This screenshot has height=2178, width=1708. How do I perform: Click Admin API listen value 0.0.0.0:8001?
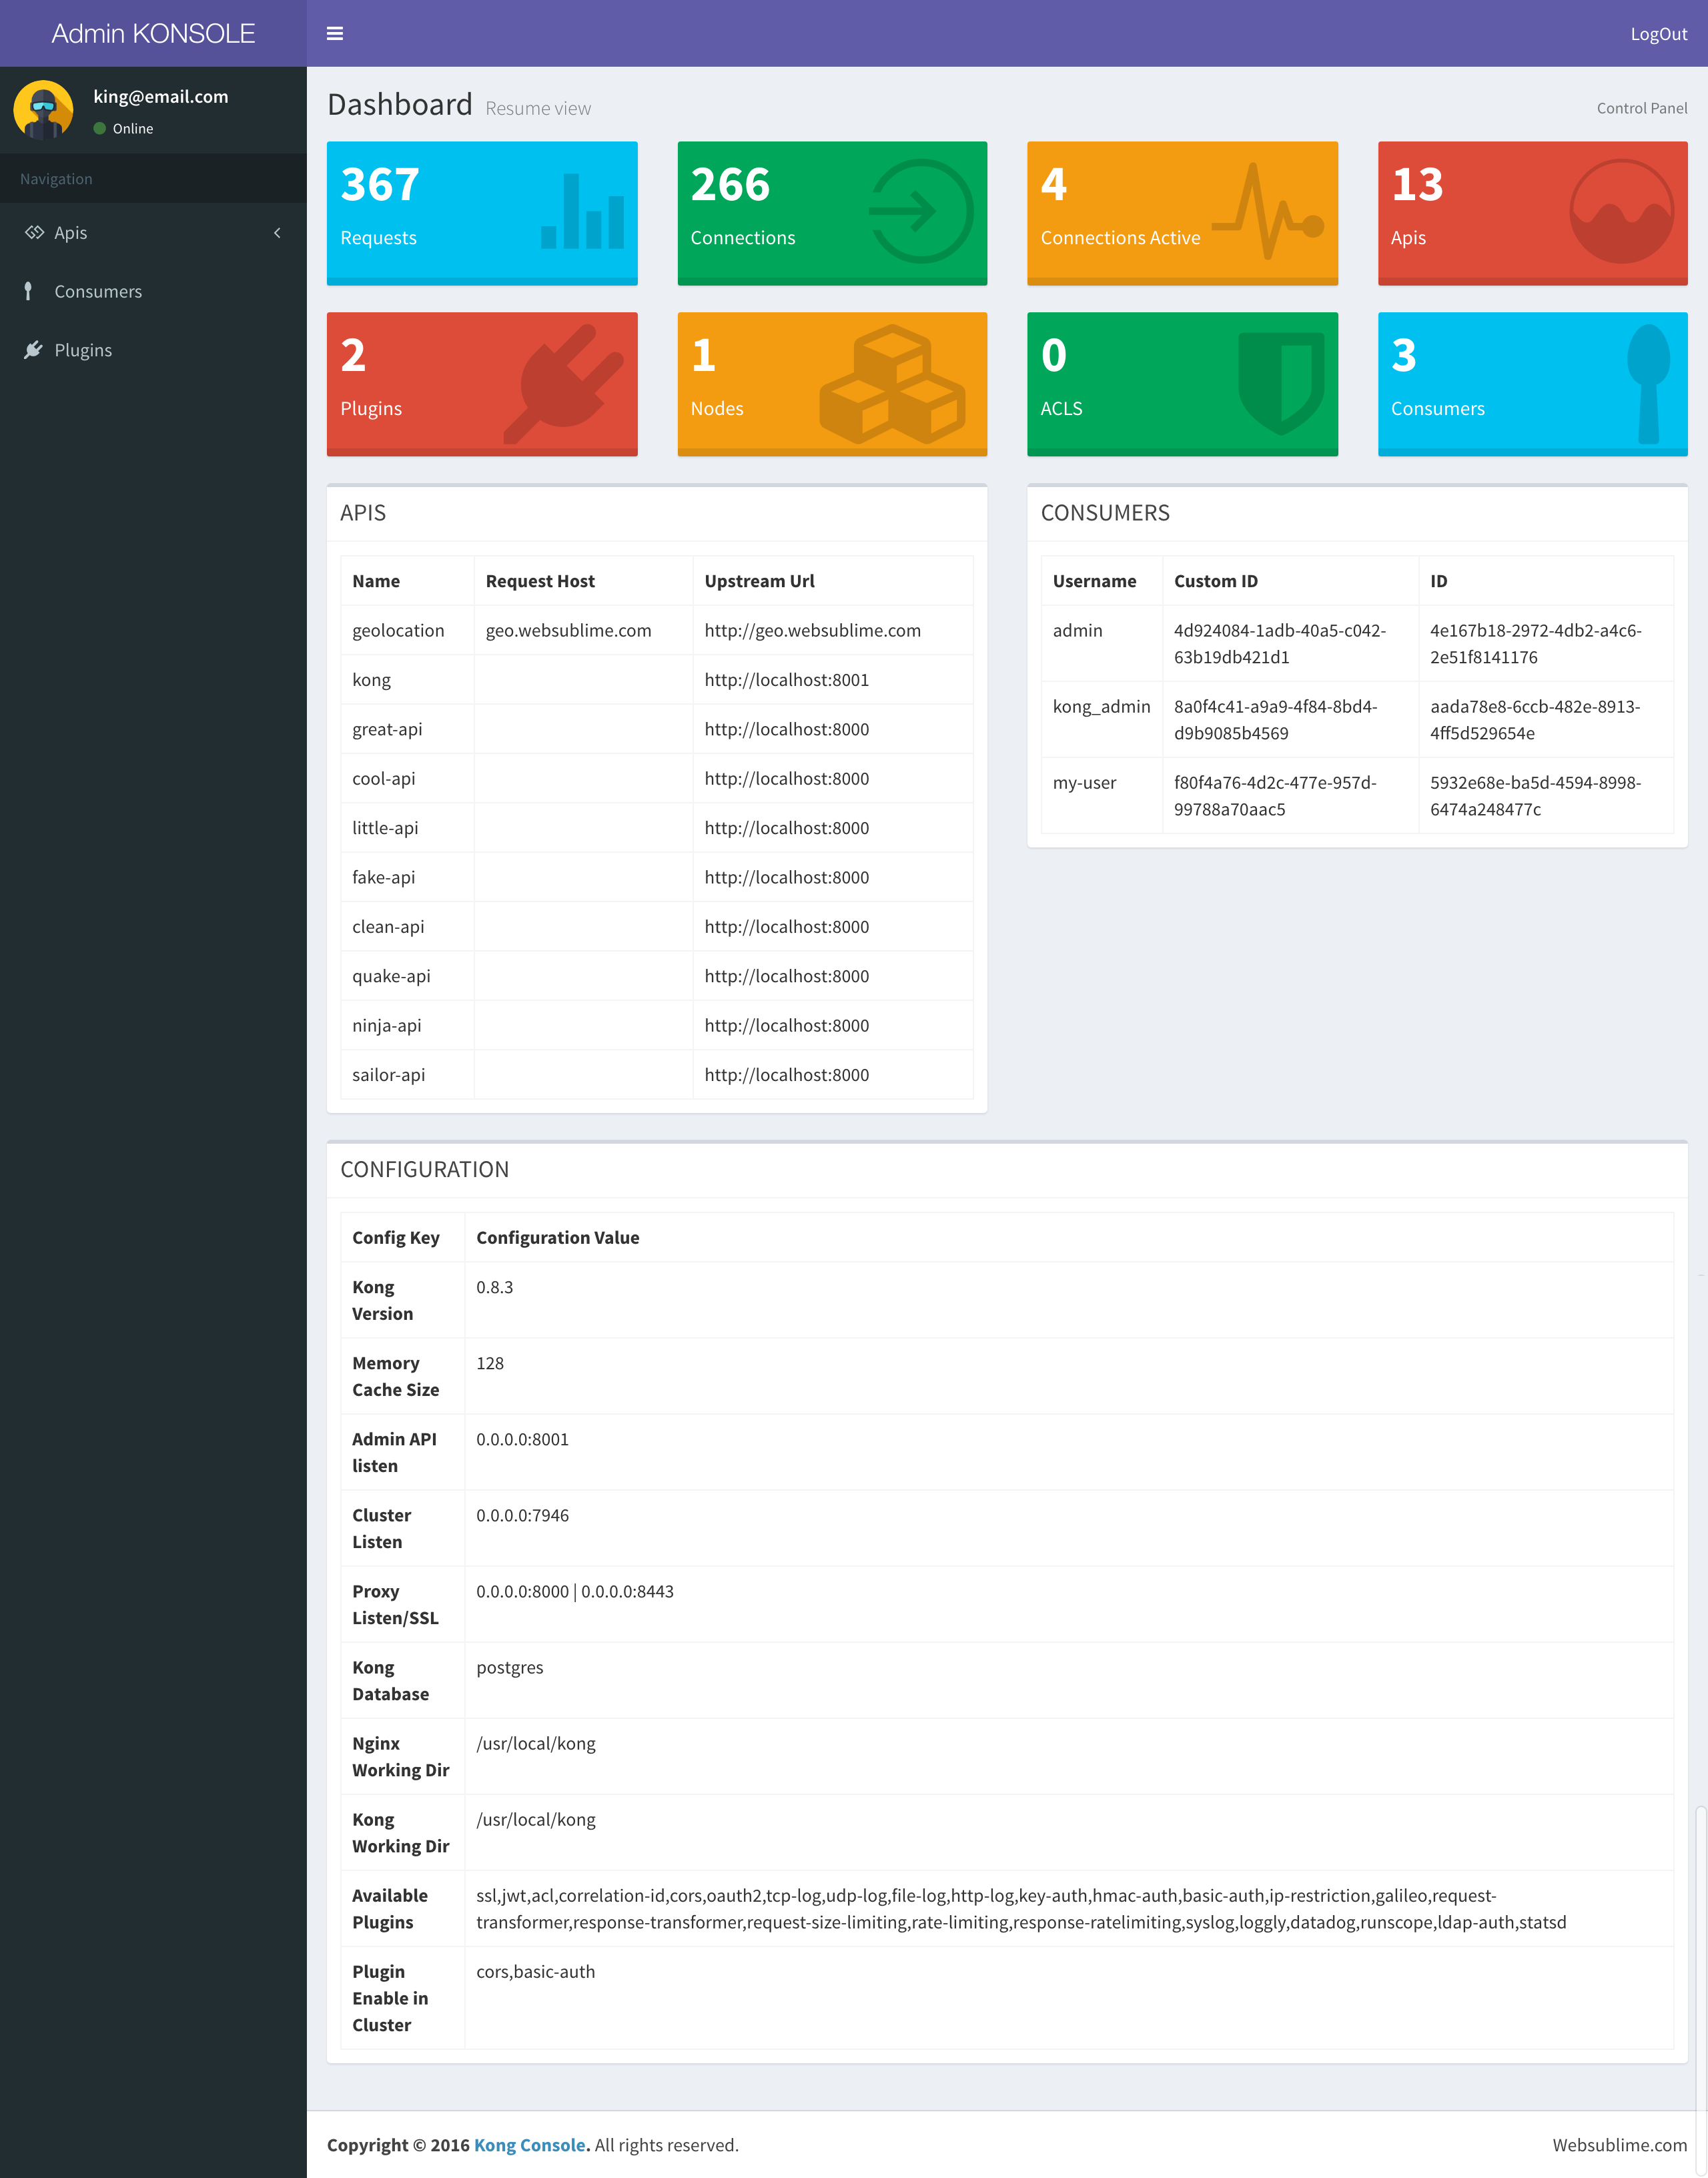522,1439
